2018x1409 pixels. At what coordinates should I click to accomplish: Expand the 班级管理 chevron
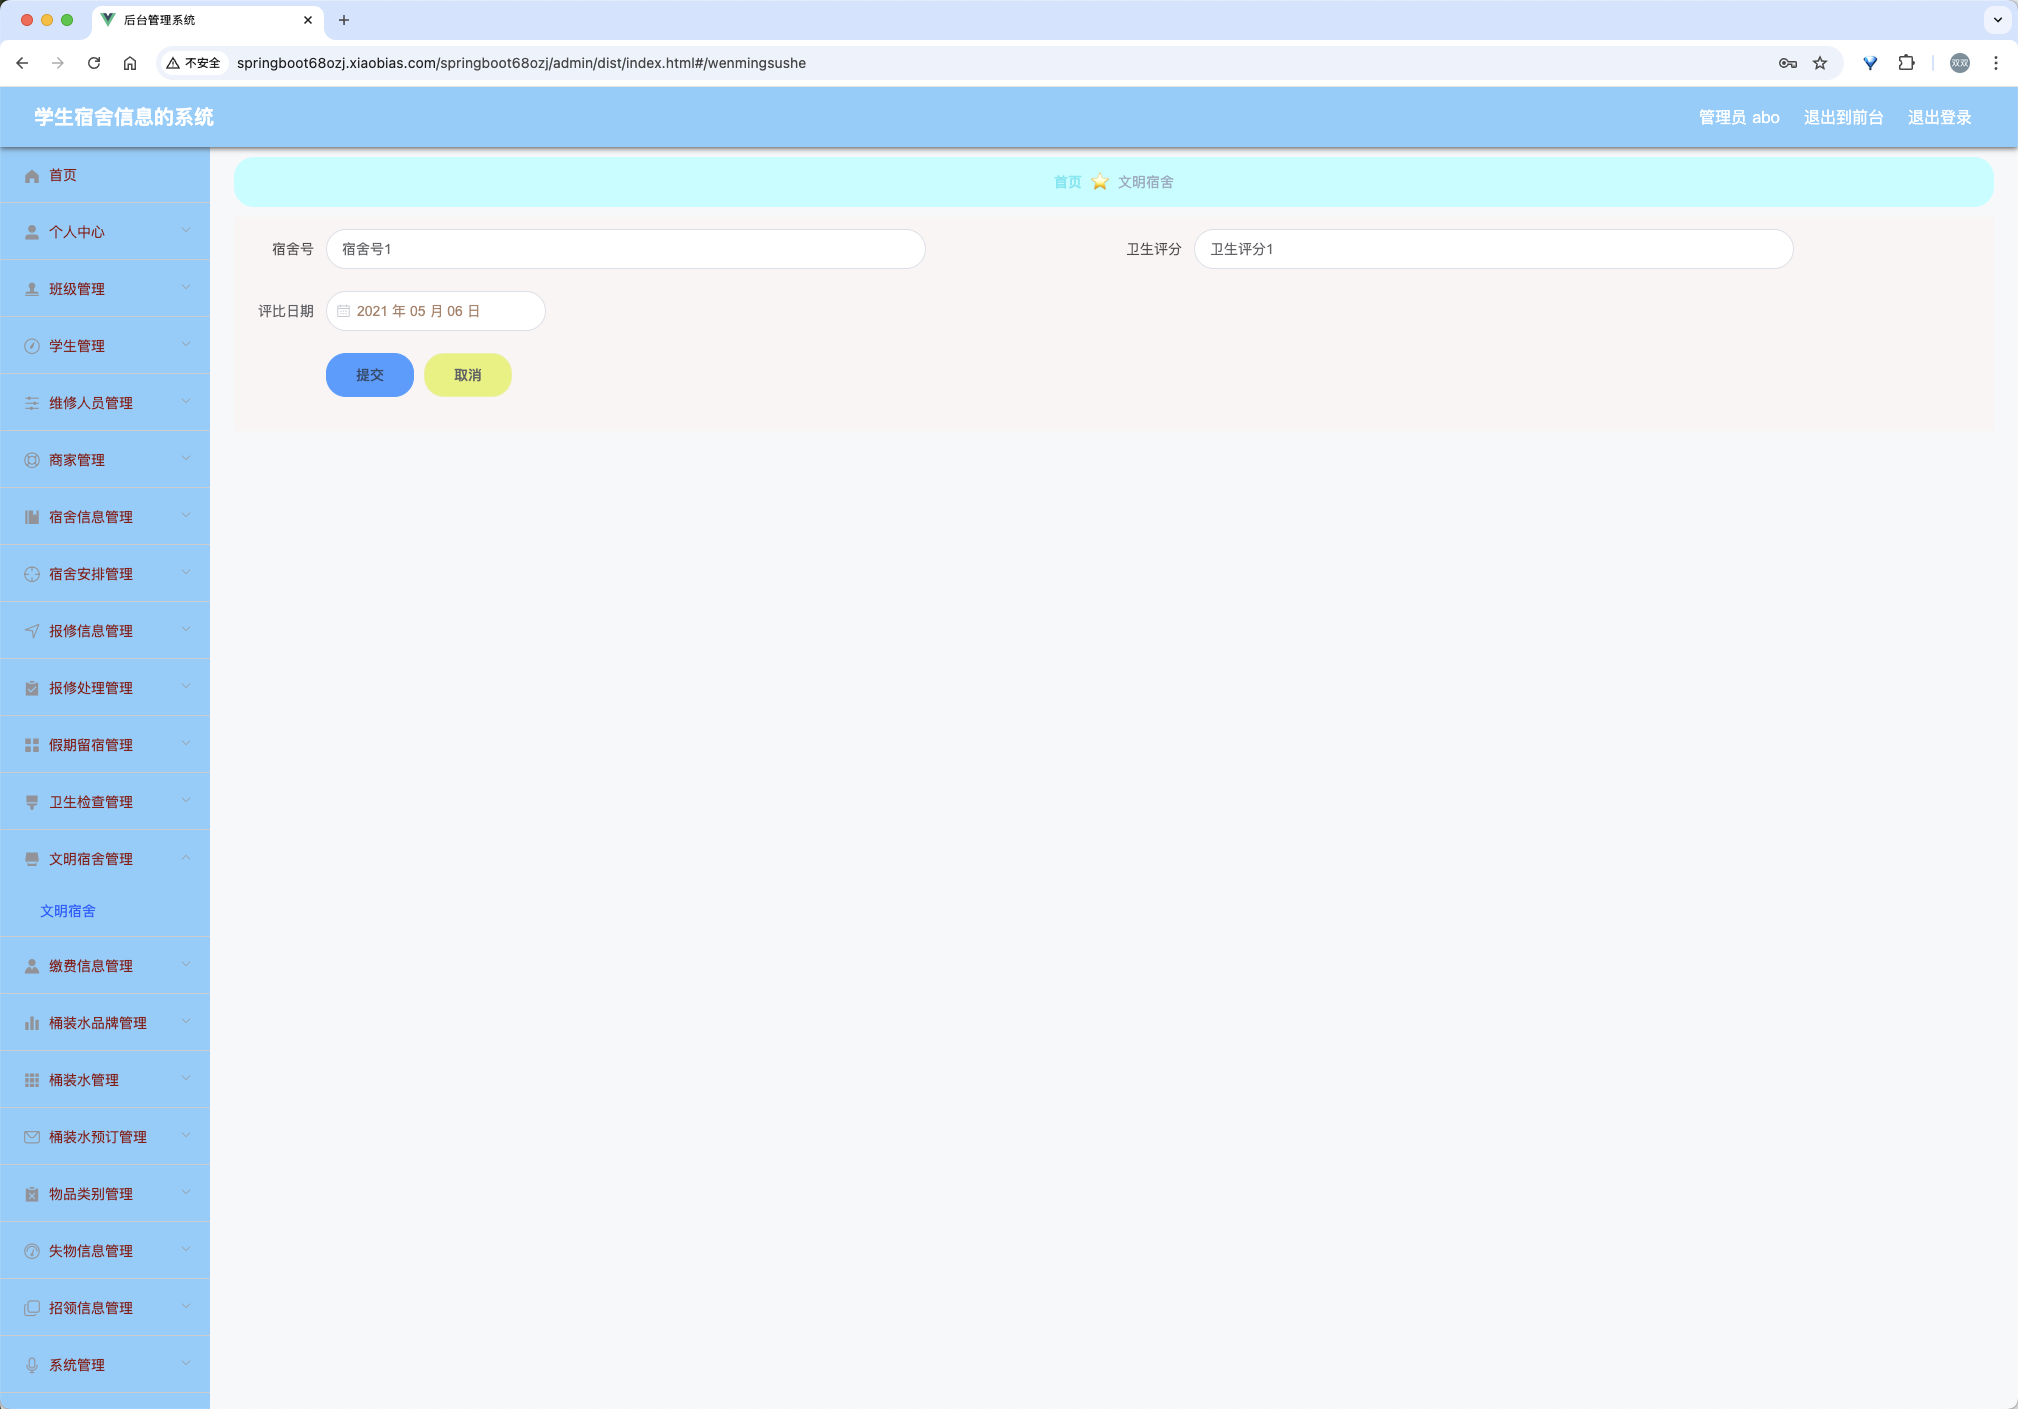186,288
